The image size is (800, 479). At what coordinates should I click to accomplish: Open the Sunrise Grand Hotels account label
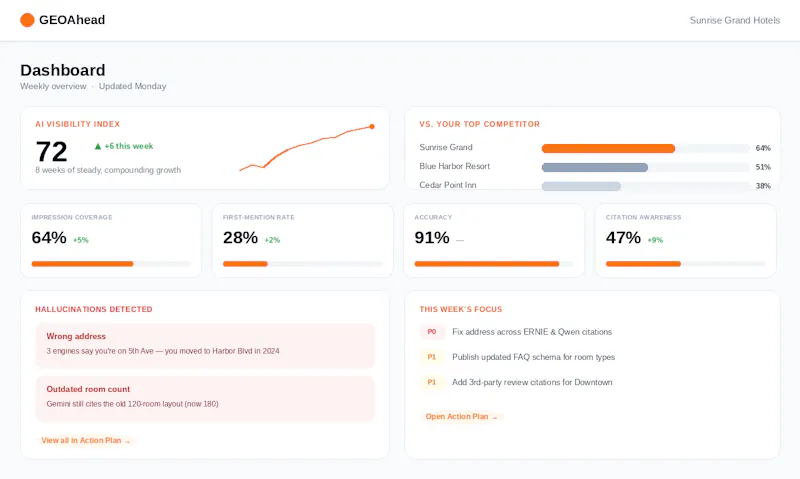coord(735,20)
